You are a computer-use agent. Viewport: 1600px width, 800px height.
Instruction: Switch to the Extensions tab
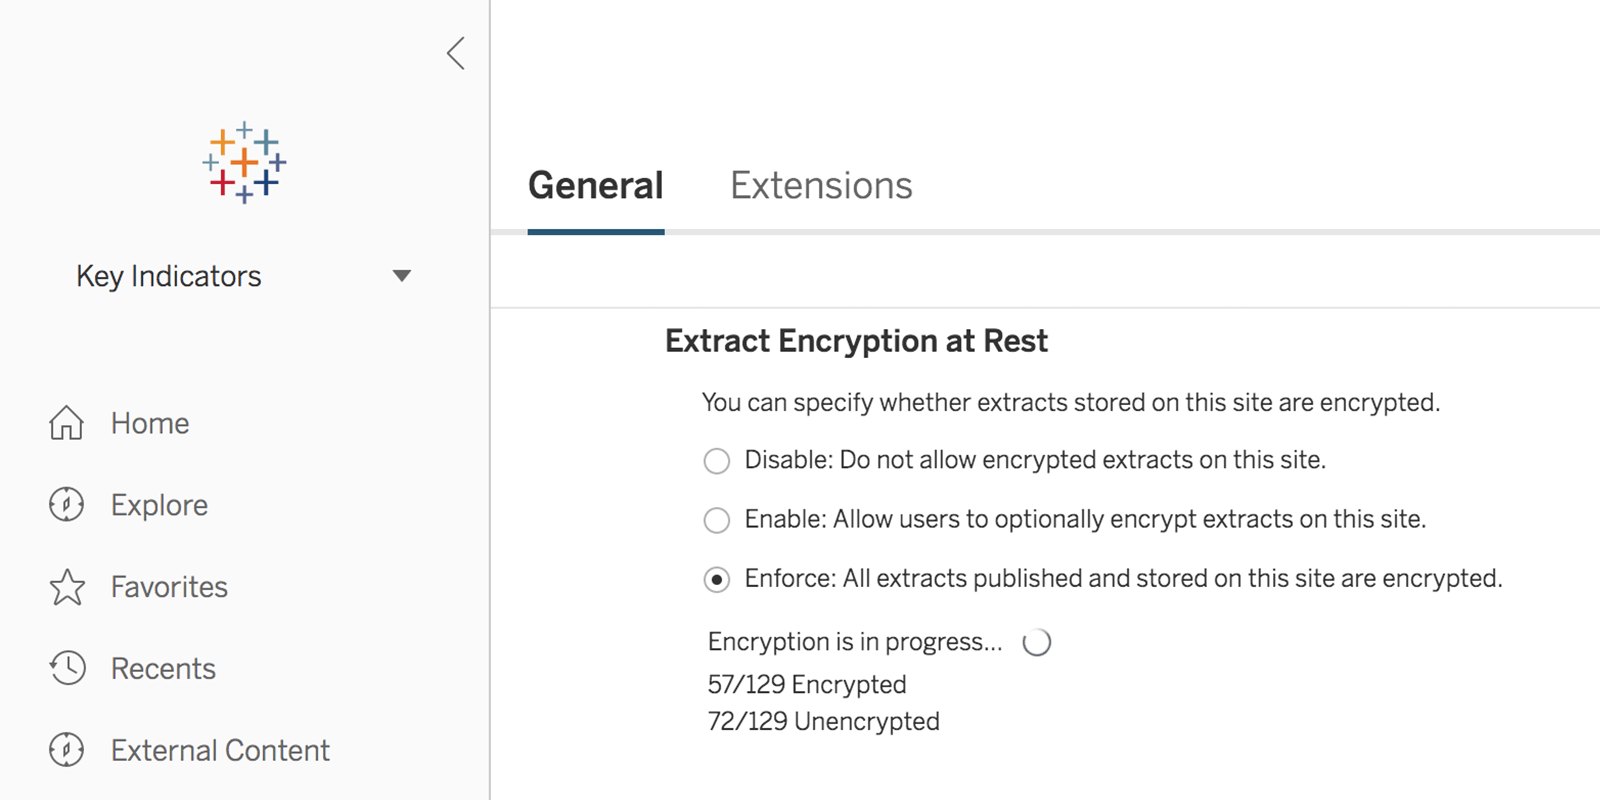821,186
